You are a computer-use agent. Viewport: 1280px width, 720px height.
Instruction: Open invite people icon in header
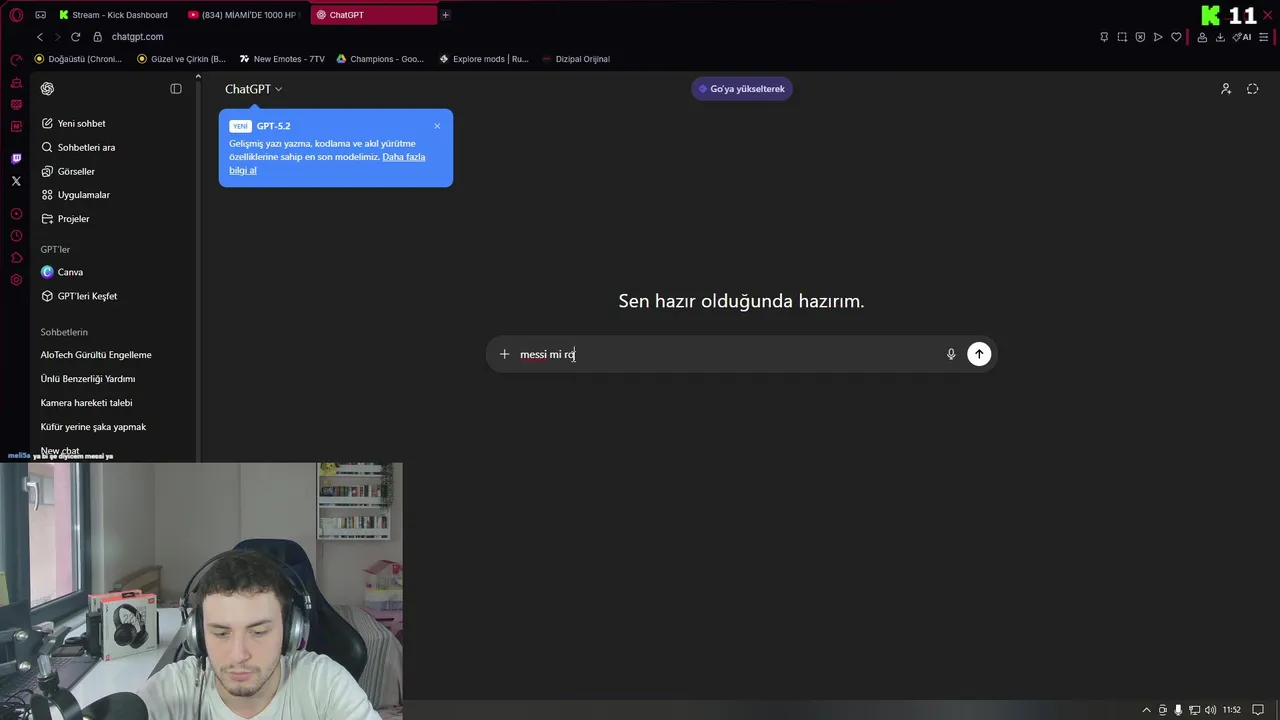pos(1226,89)
